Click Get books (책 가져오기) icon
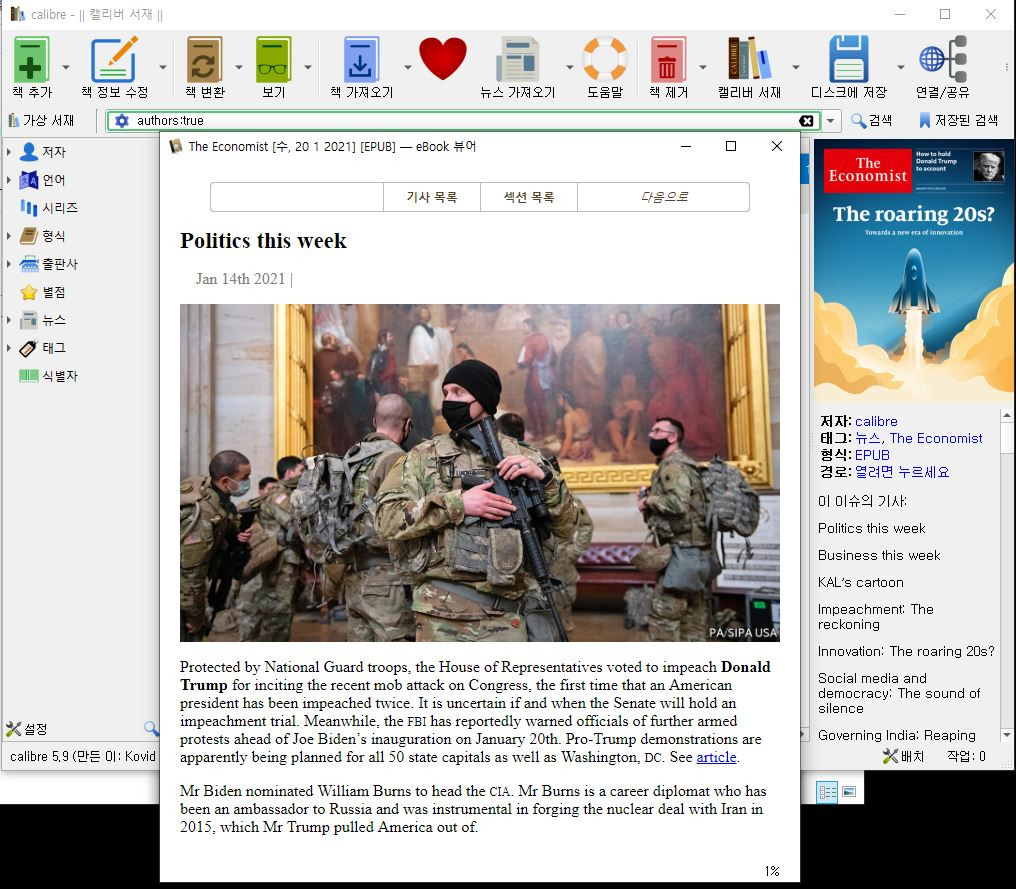The height and width of the screenshot is (889, 1016). click(361, 60)
